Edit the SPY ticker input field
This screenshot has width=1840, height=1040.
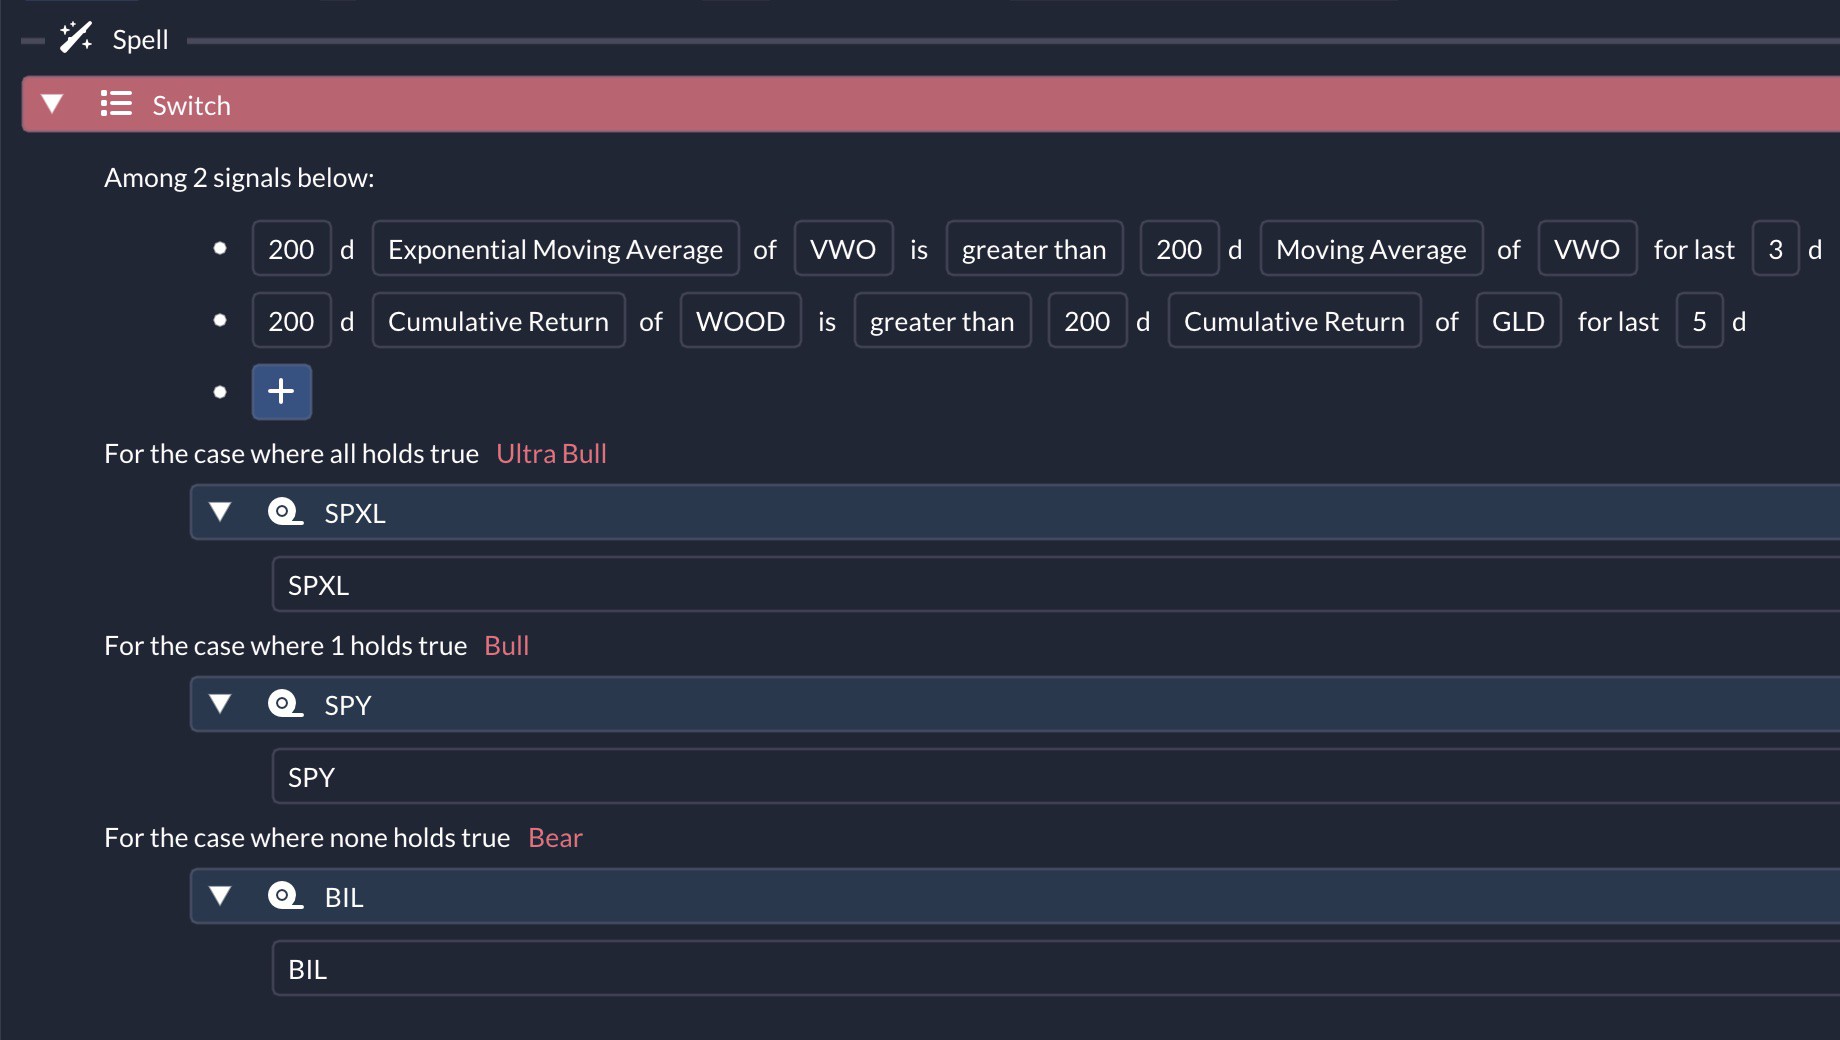click(1056, 776)
